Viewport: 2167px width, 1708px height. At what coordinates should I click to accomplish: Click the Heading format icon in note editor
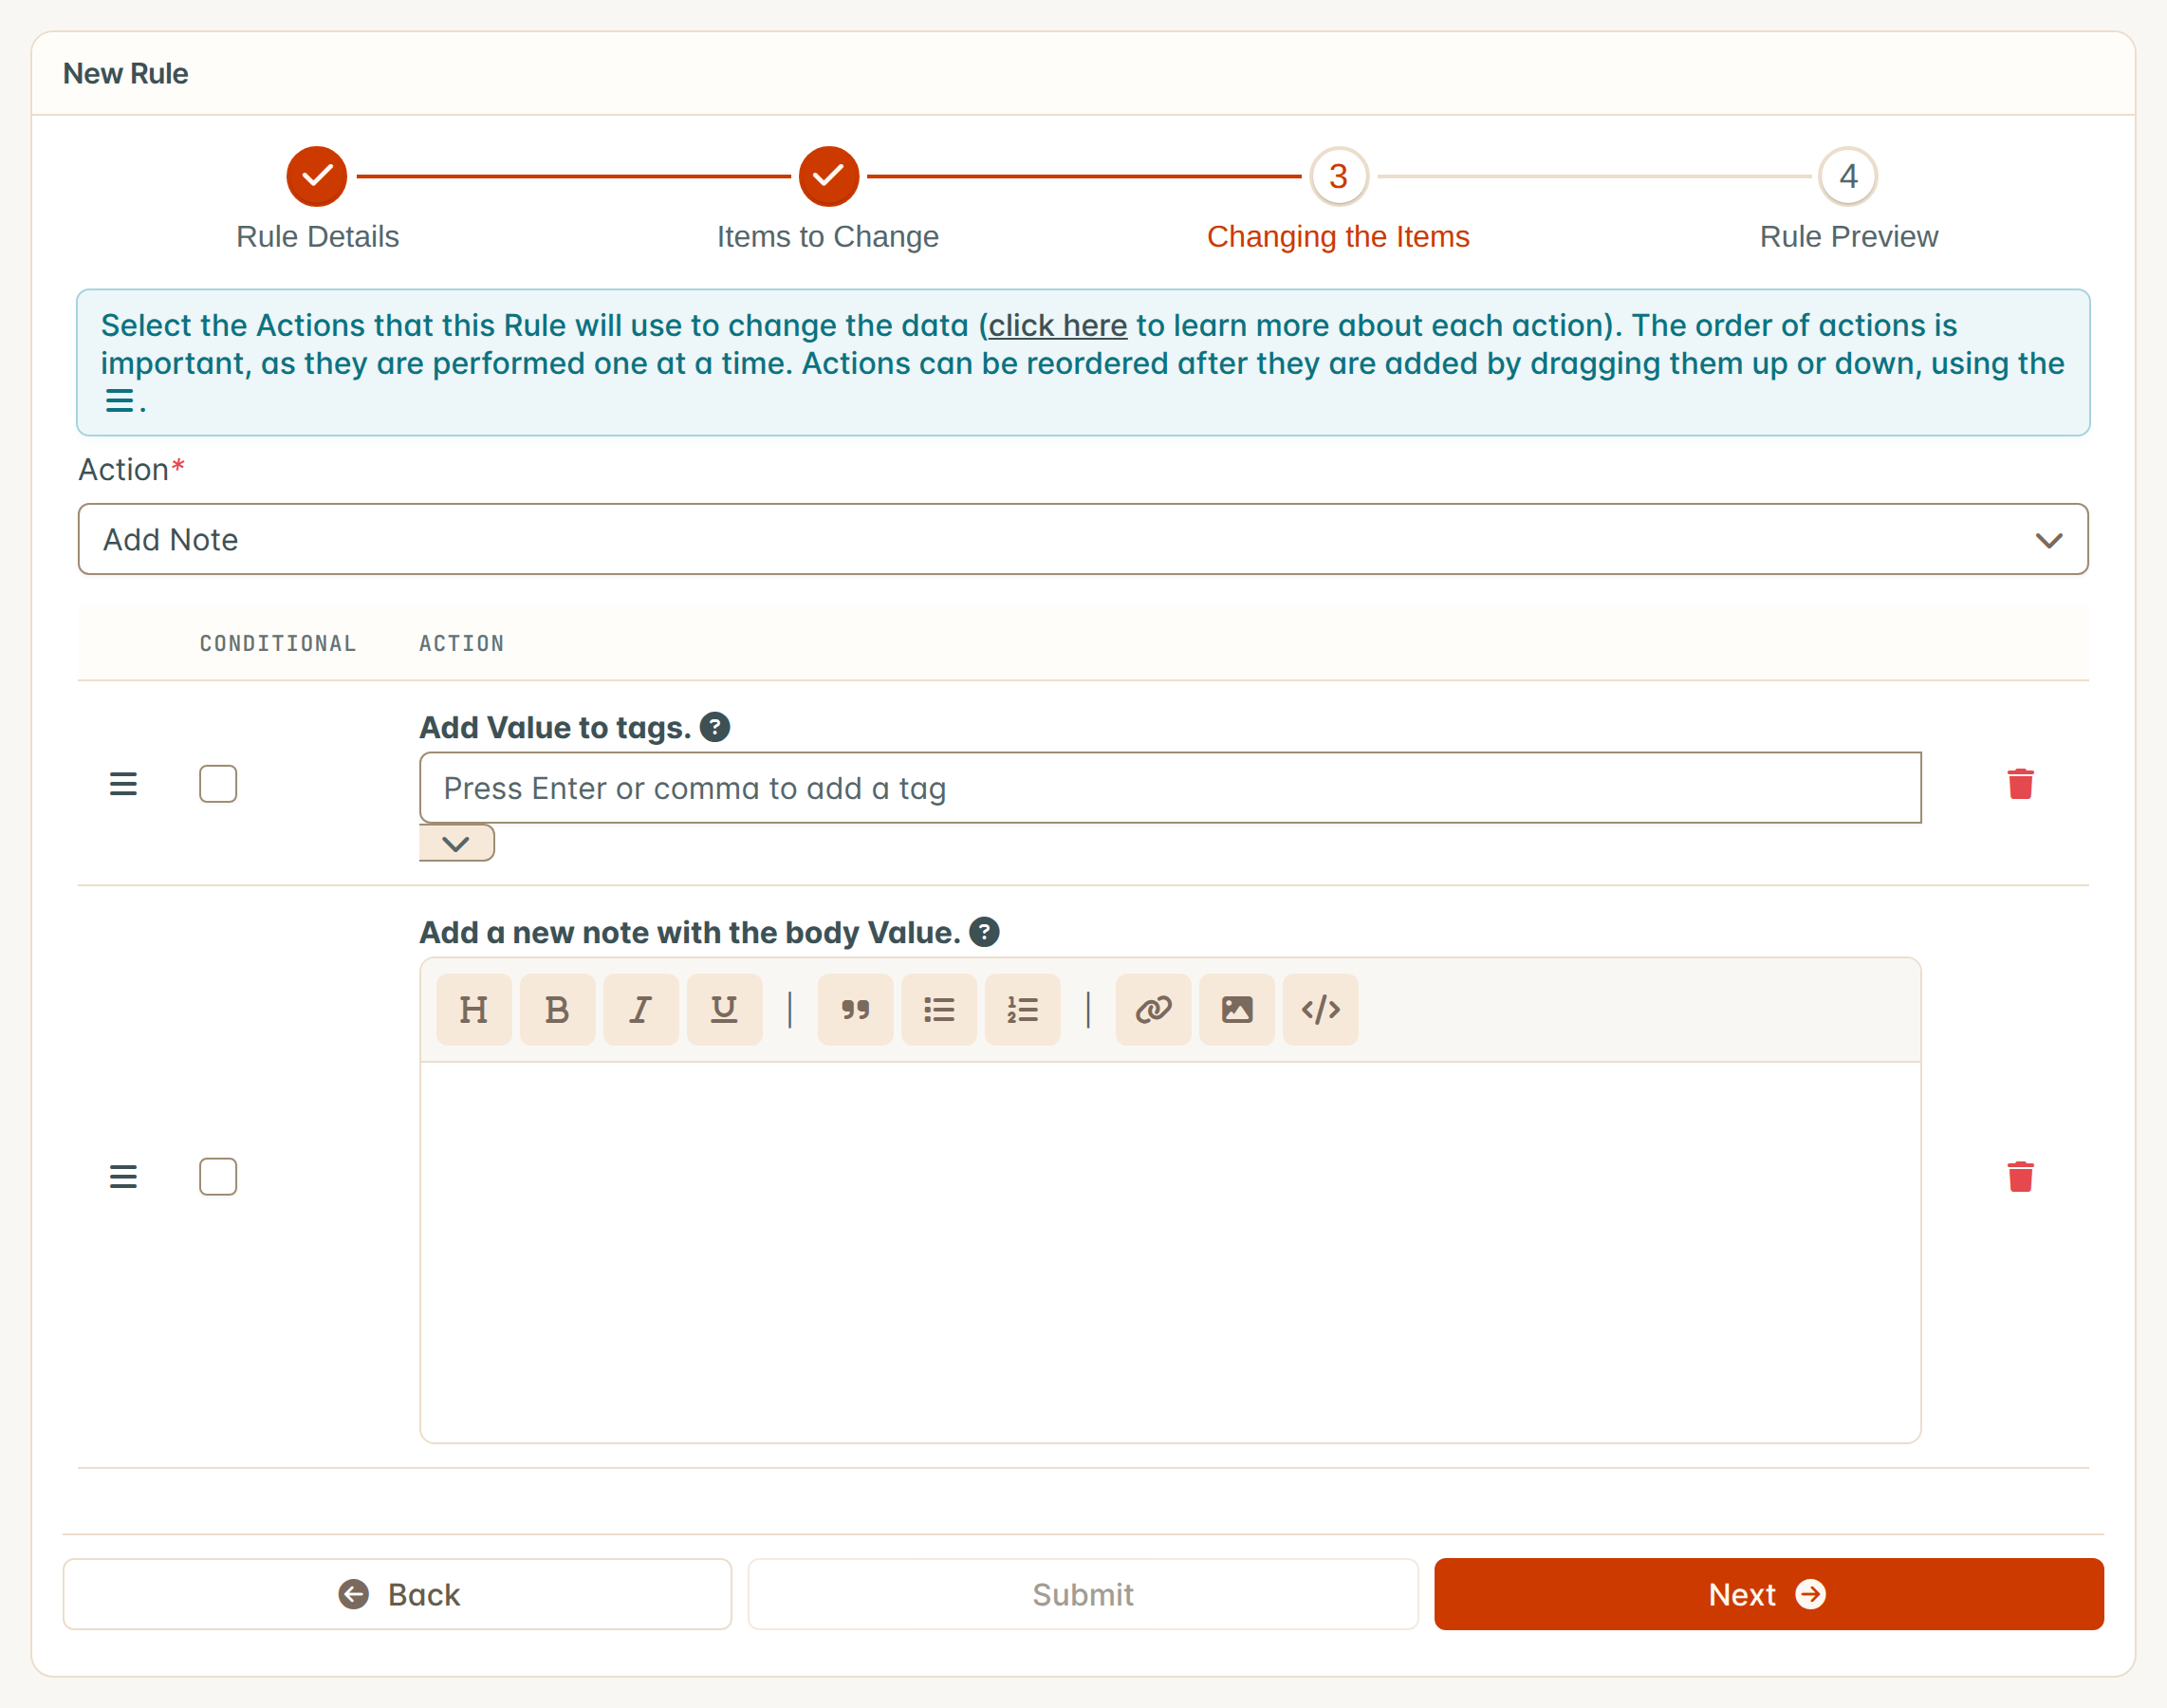[473, 1009]
